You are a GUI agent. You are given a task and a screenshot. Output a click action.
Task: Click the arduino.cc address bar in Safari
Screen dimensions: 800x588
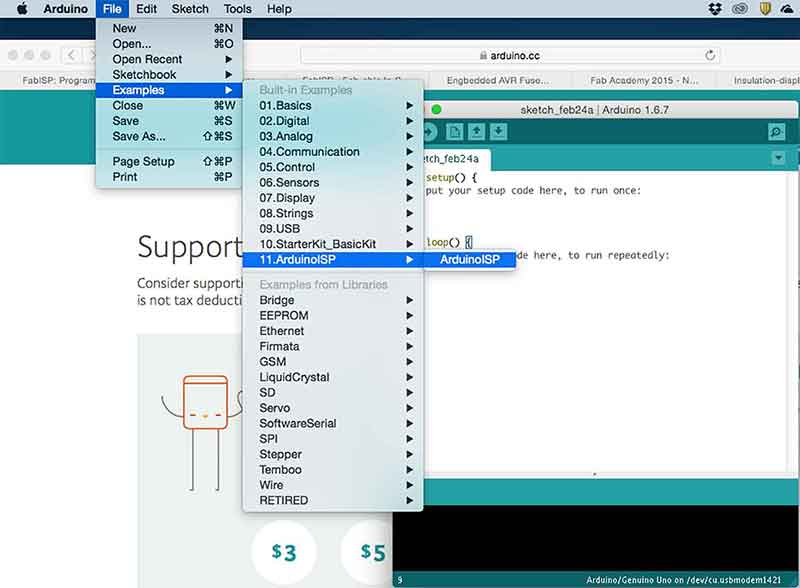pyautogui.click(x=510, y=55)
